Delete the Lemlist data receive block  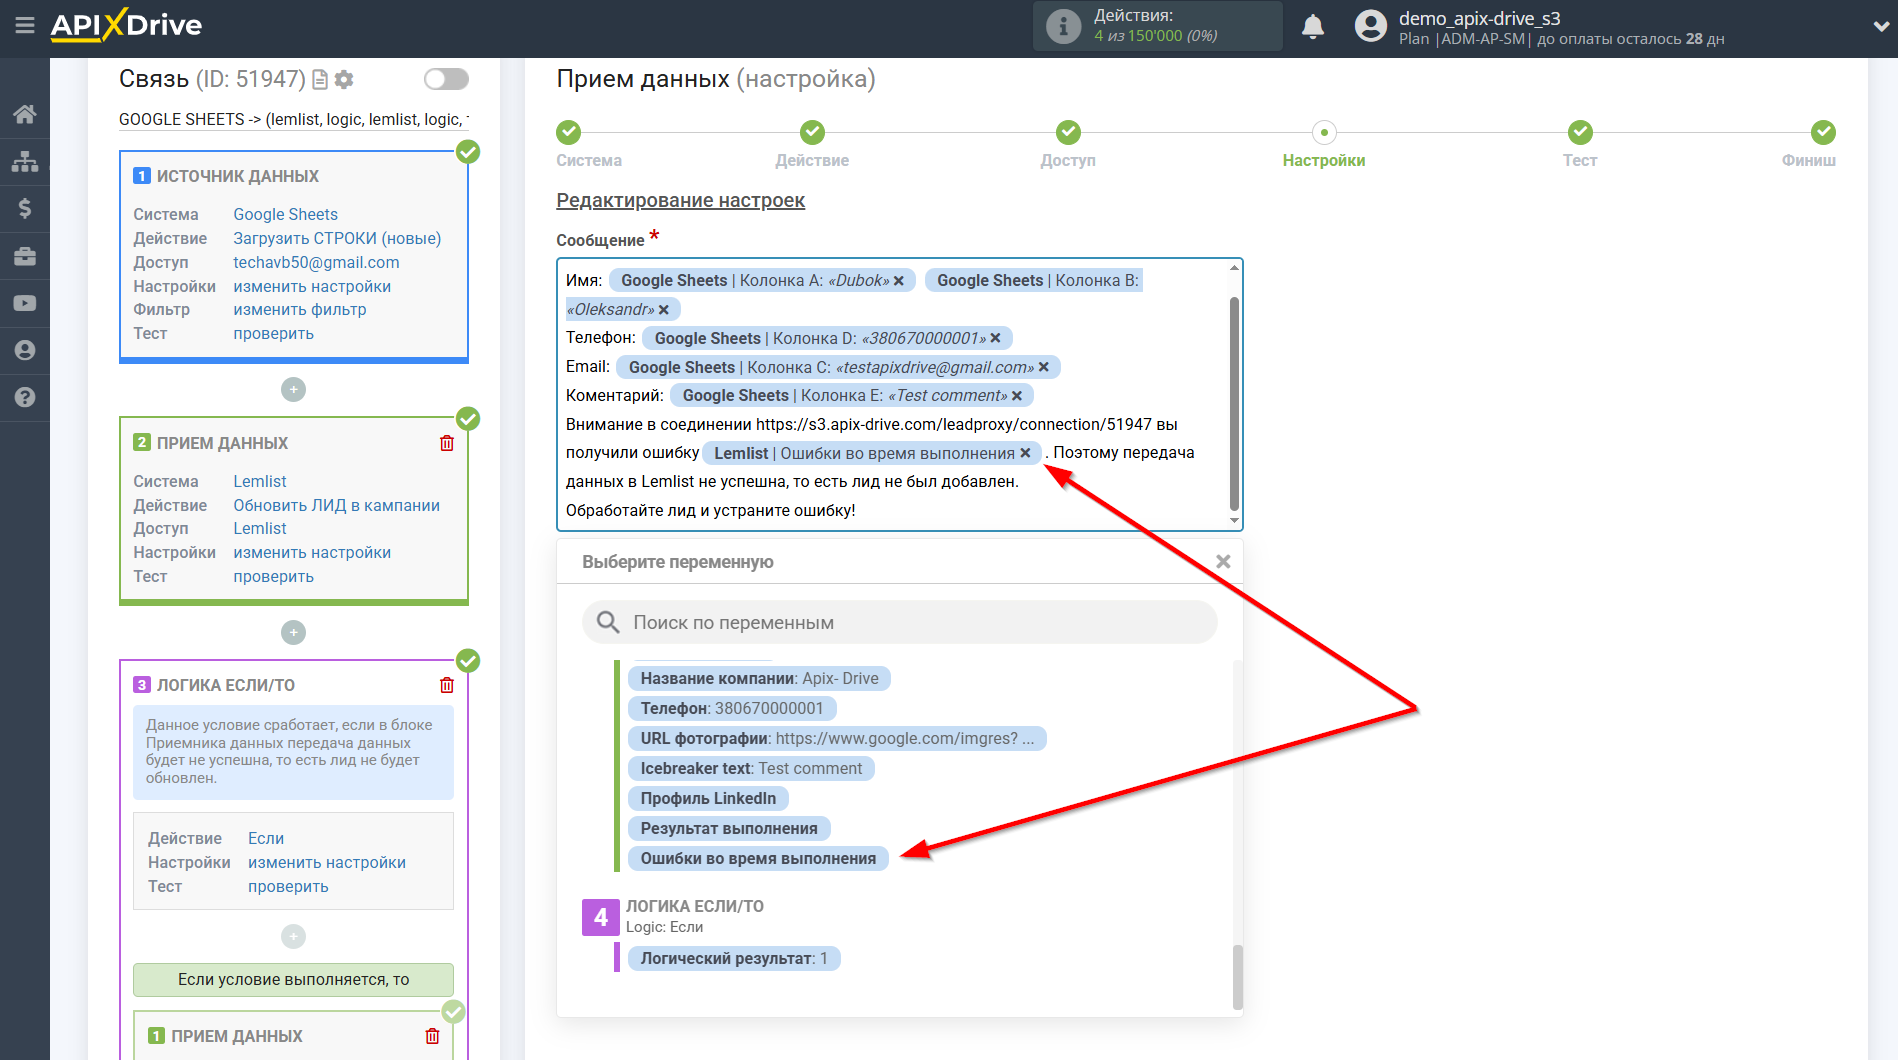point(447,443)
